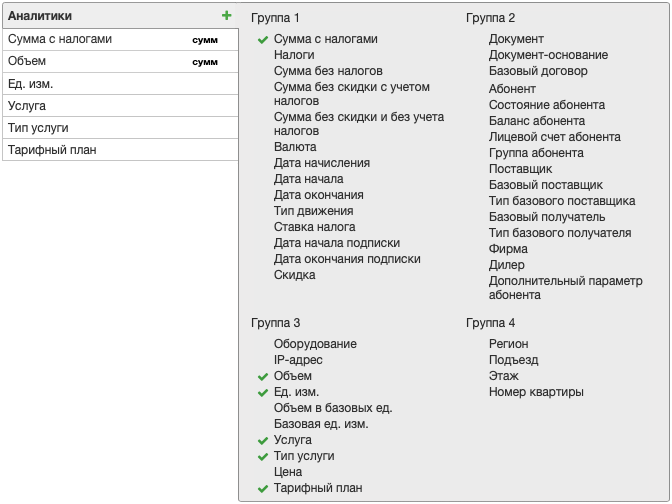This screenshot has width=672, height=504.
Task: Open the сумм aggregation selector for Сумма с налогами
Action: [205, 40]
